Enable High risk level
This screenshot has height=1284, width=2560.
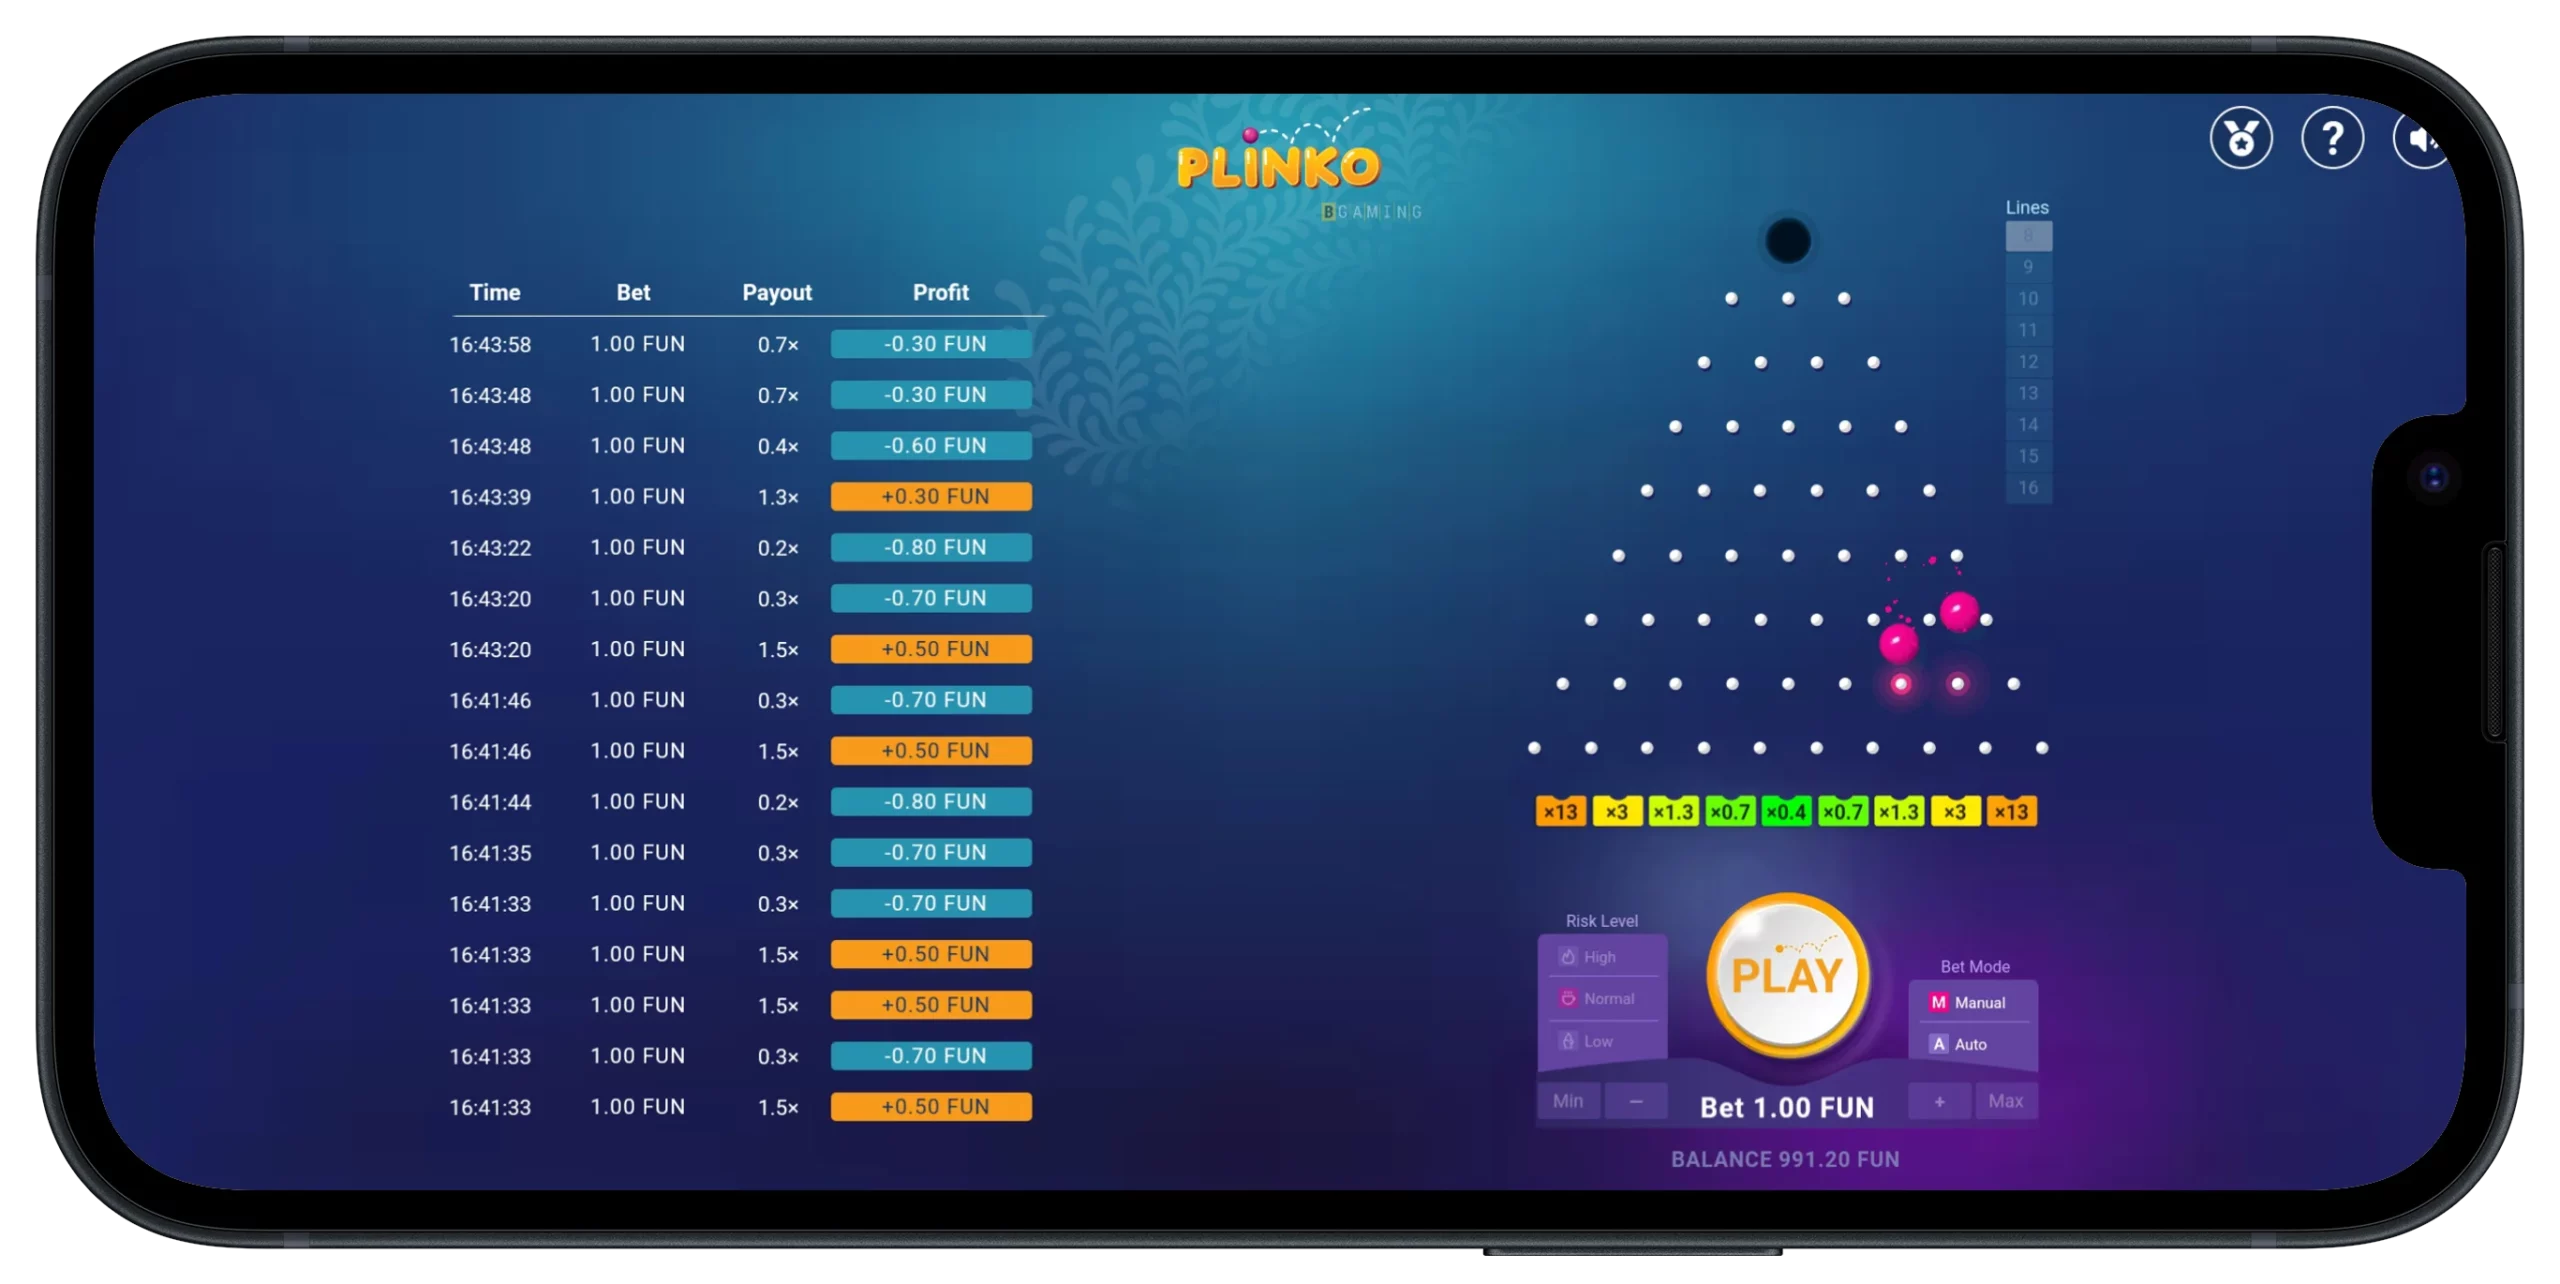[1599, 955]
